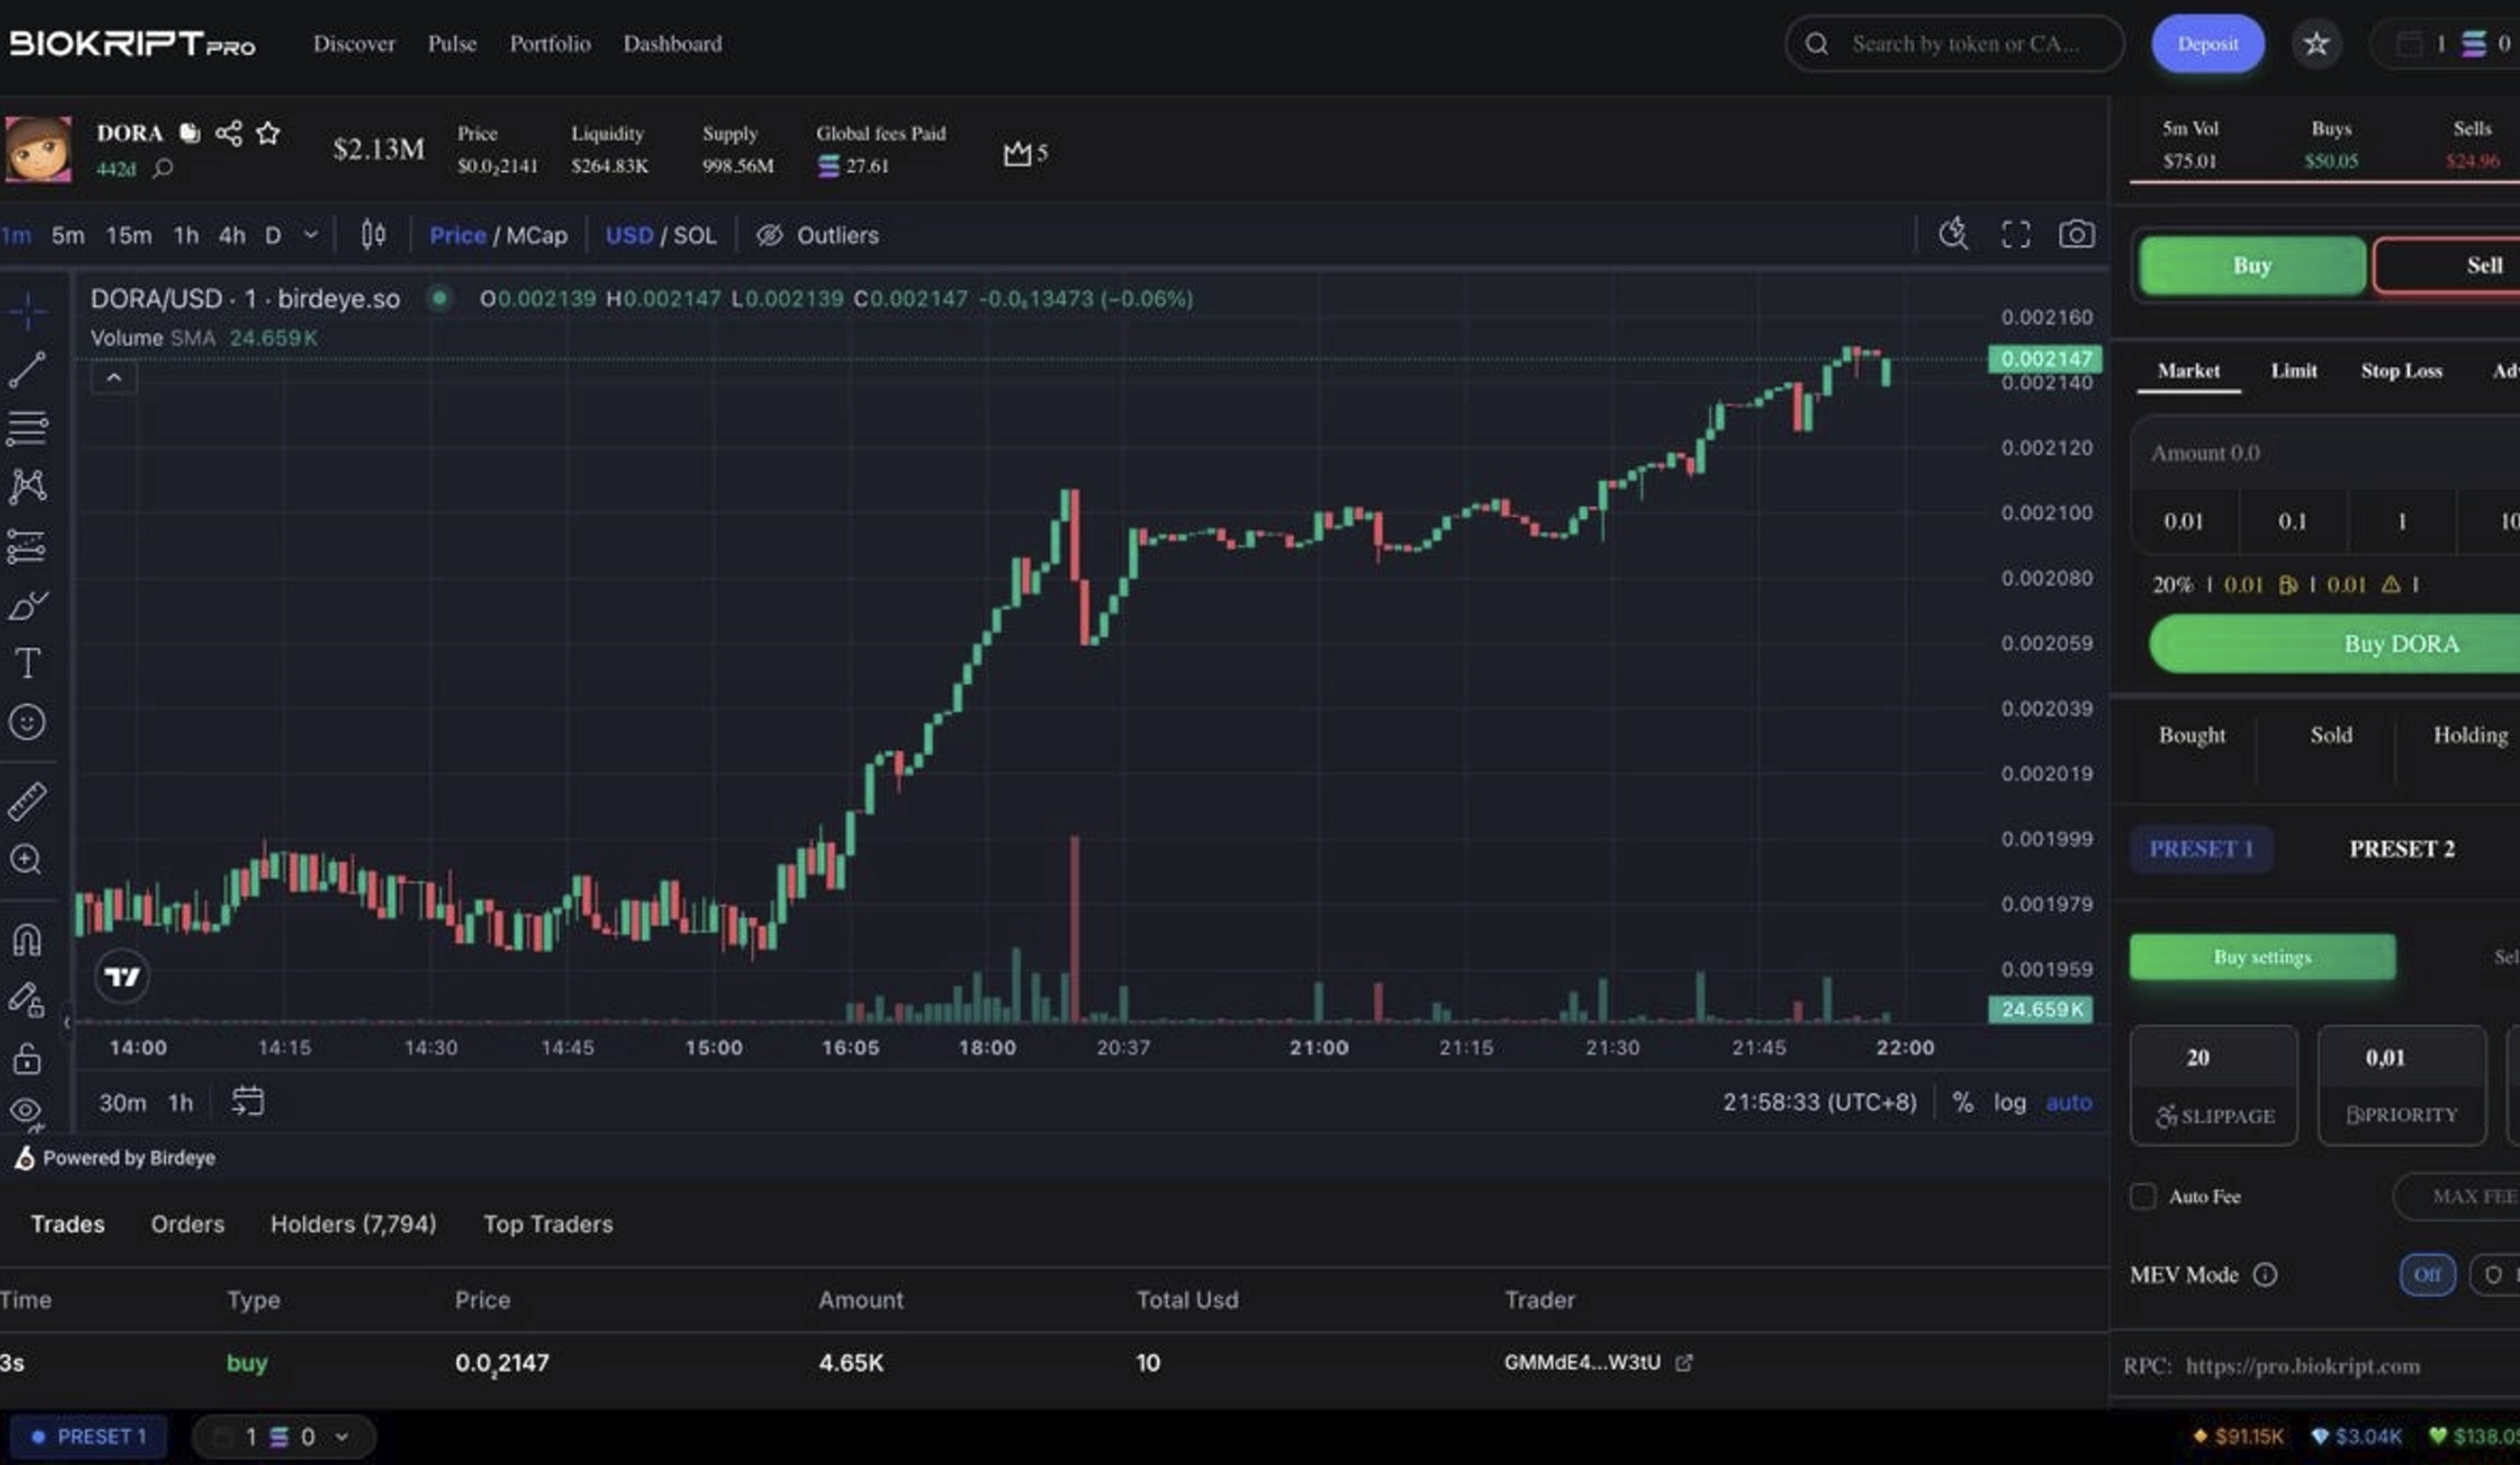Viewport: 2520px width, 1465px height.
Task: Click the Deposit button
Action: 2207,44
